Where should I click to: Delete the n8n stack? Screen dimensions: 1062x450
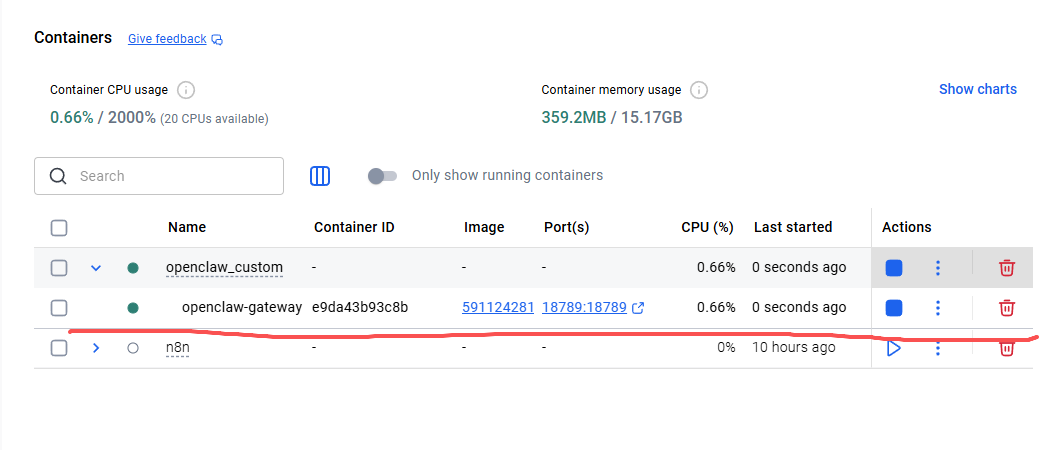(1007, 348)
